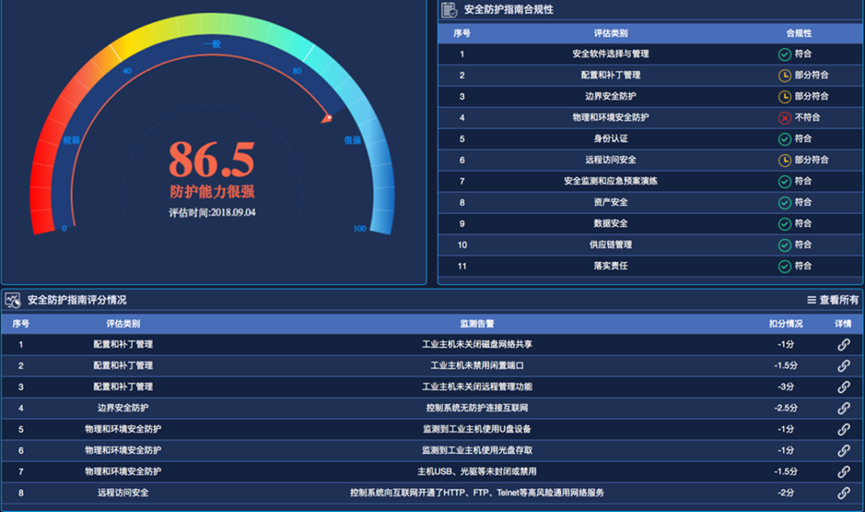The height and width of the screenshot is (512, 865).
Task: Click the -2分 deduction value
Action: (786, 493)
